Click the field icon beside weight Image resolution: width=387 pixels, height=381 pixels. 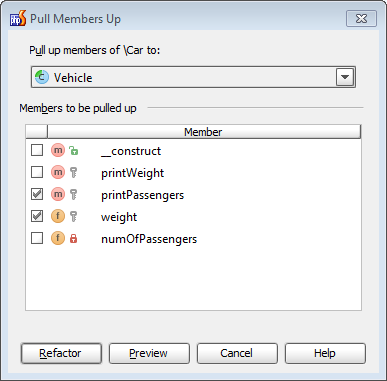[x=58, y=216]
